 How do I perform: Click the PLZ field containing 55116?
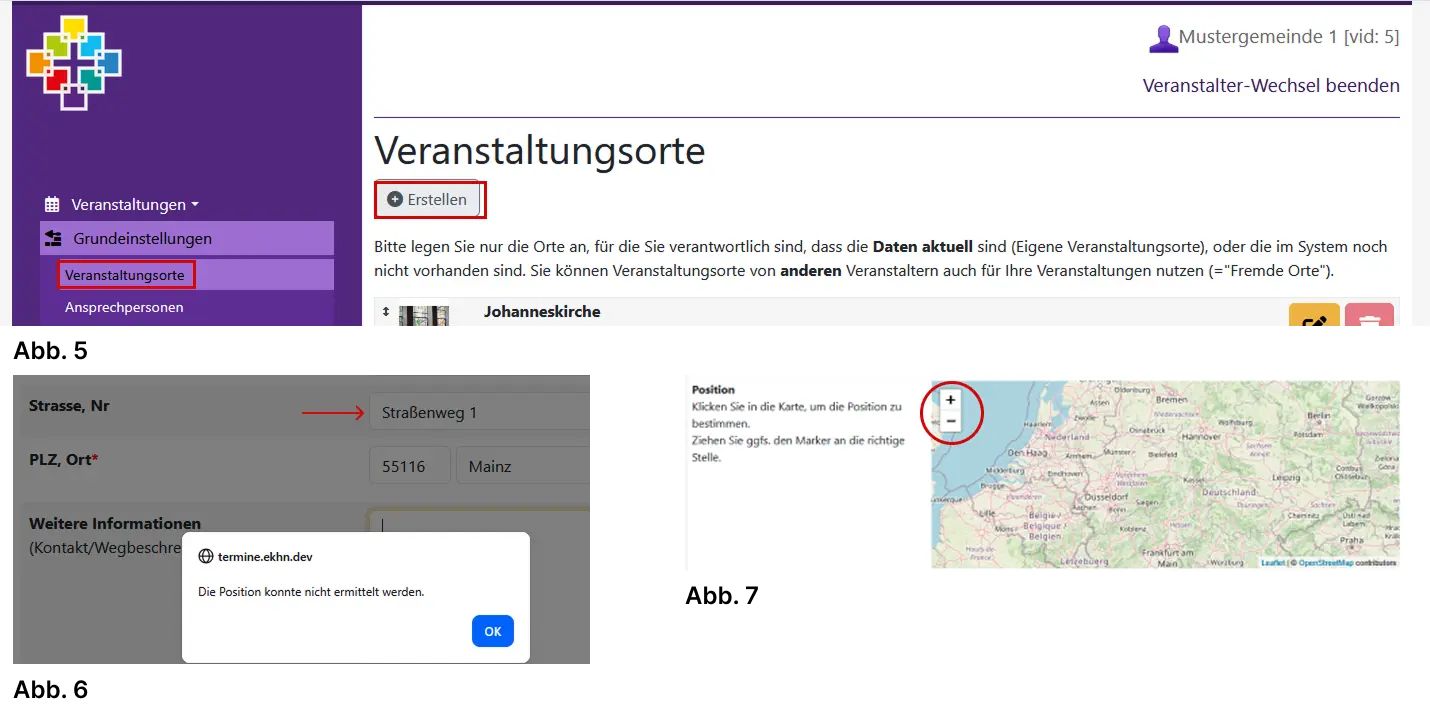click(x=410, y=466)
